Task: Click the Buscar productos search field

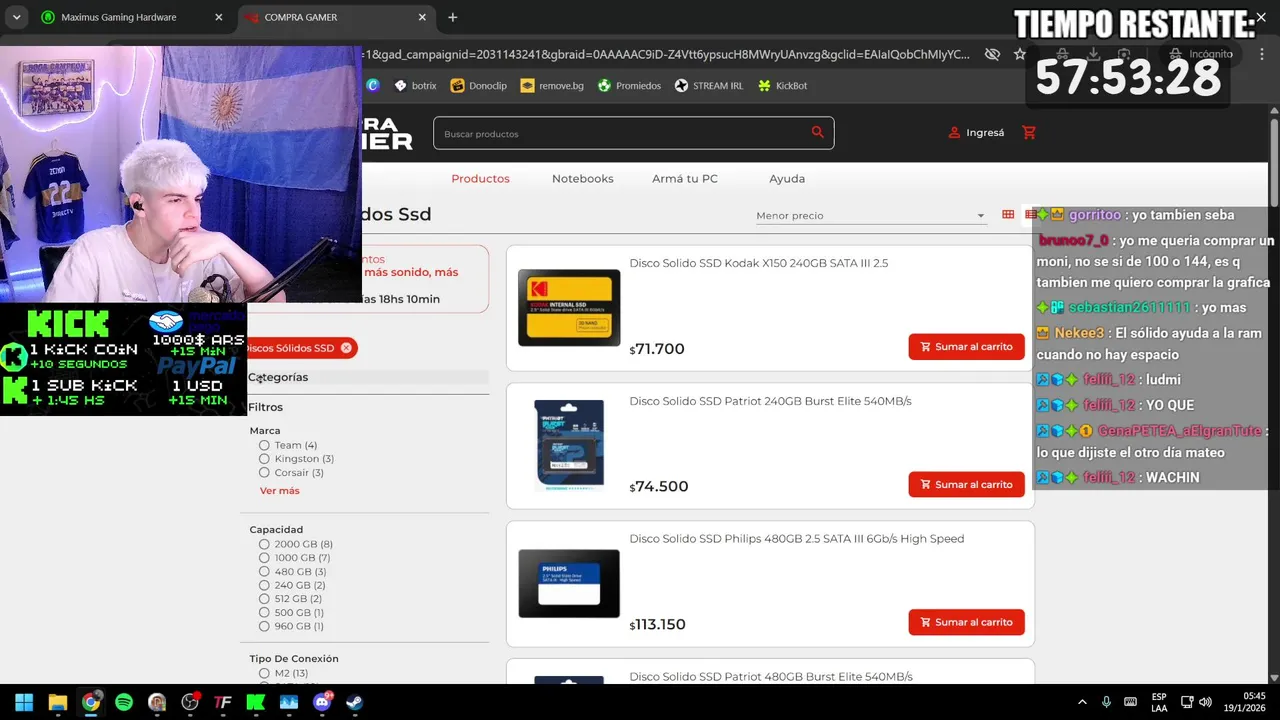Action: point(633,133)
